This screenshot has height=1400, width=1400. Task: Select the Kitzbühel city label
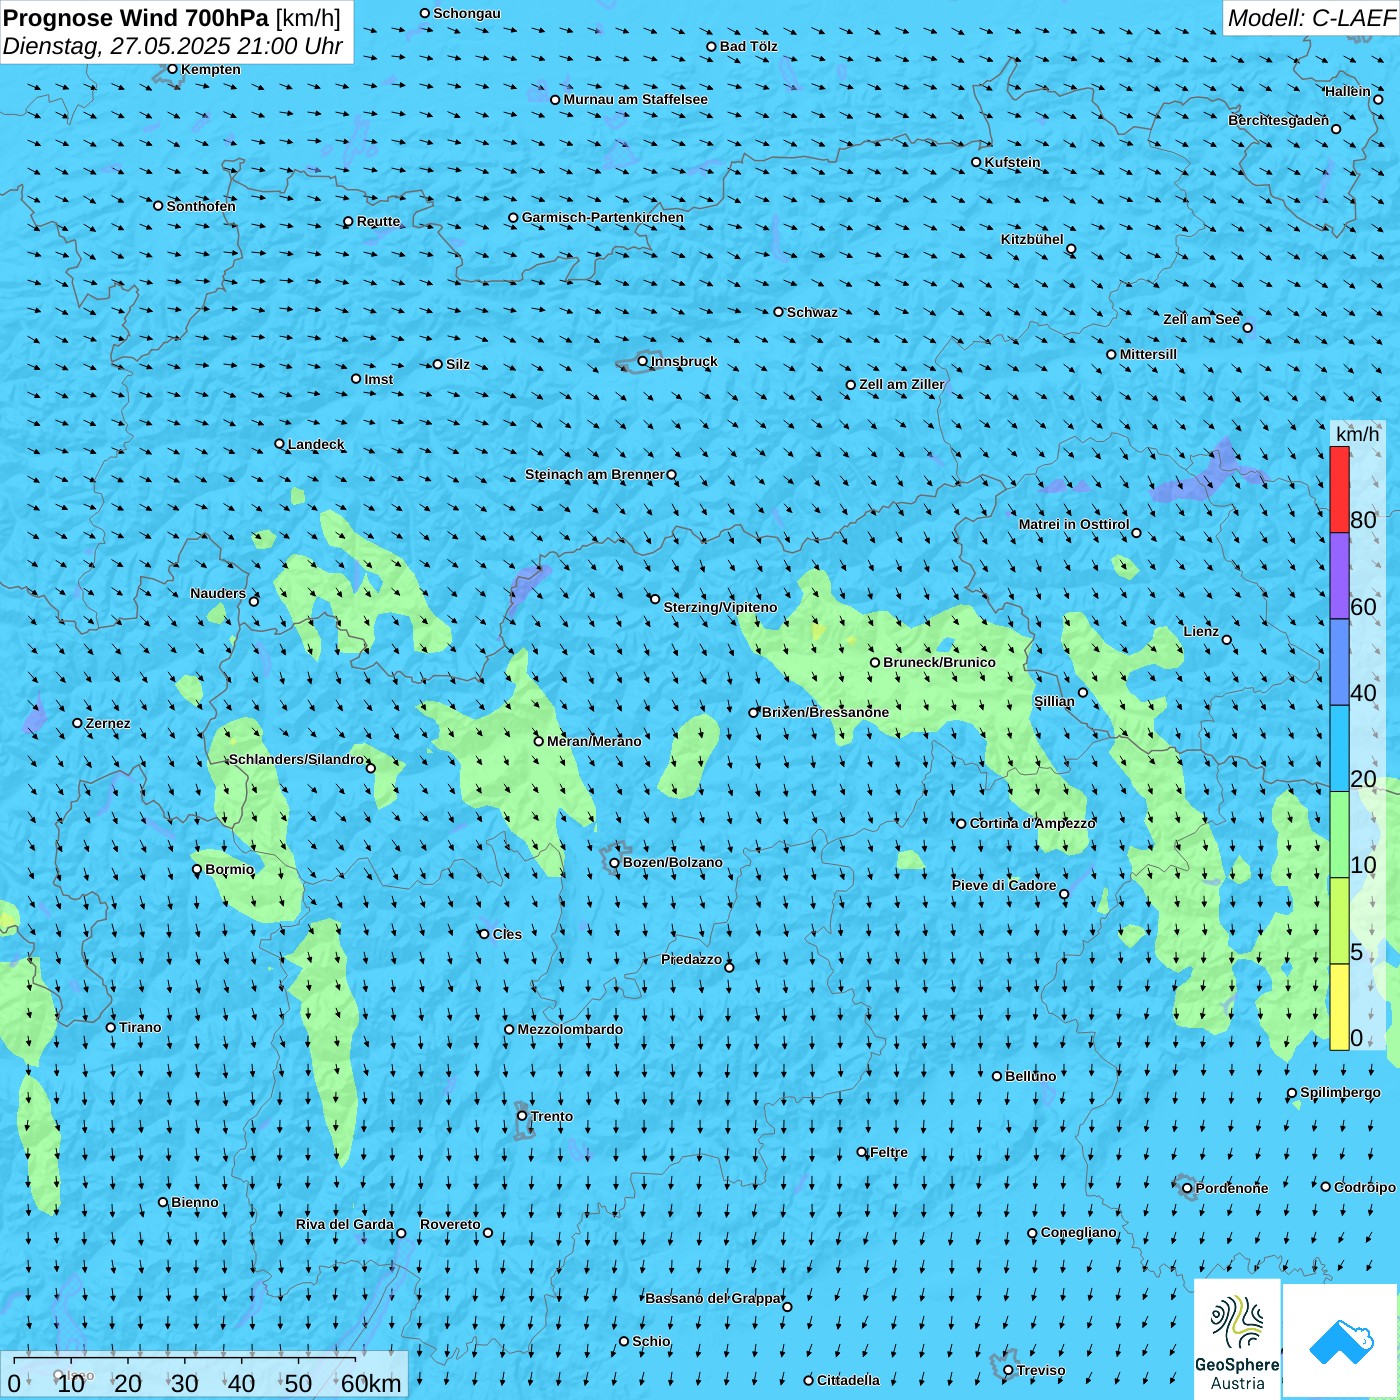1032,239
